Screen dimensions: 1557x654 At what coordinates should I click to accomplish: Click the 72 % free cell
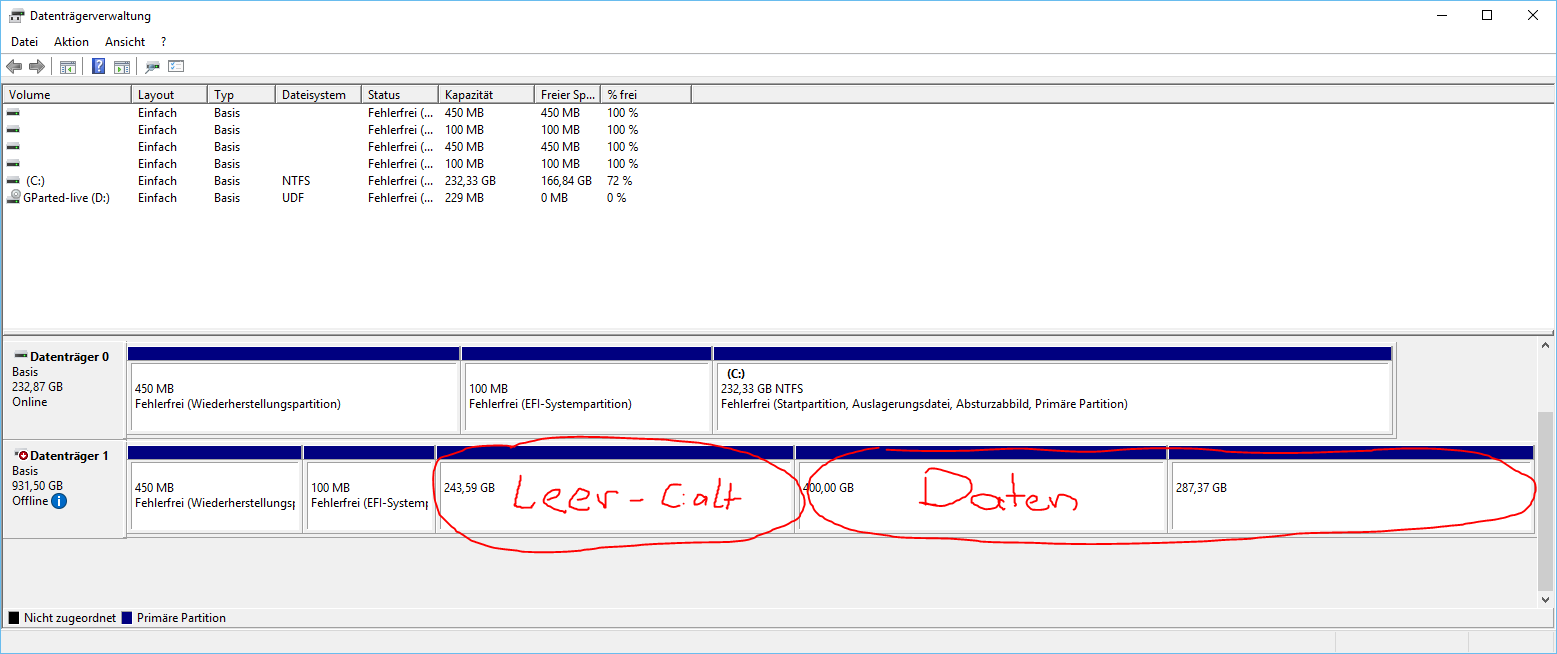tap(619, 181)
